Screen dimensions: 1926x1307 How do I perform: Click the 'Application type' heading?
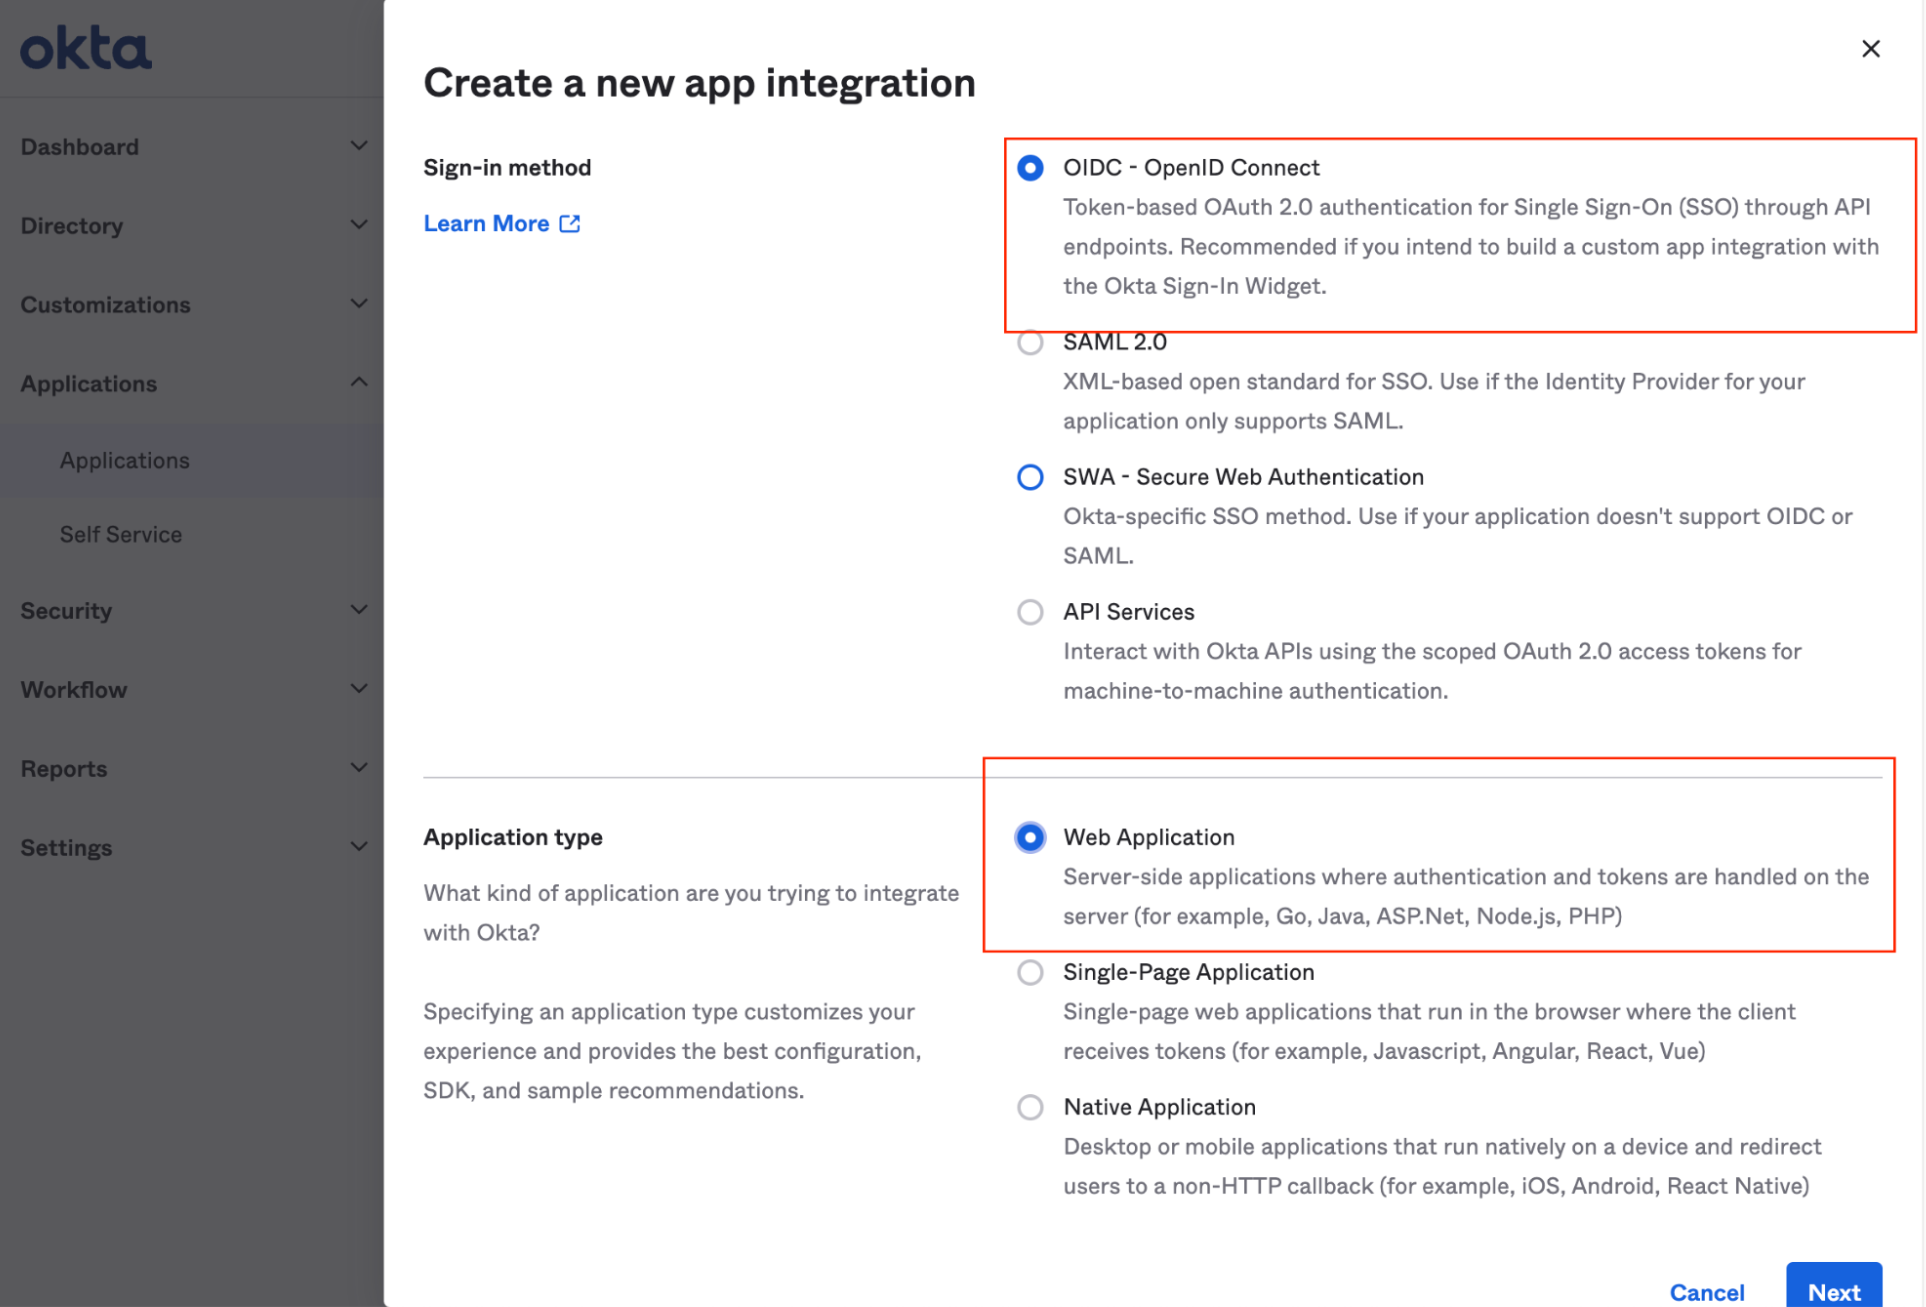pyautogui.click(x=513, y=837)
